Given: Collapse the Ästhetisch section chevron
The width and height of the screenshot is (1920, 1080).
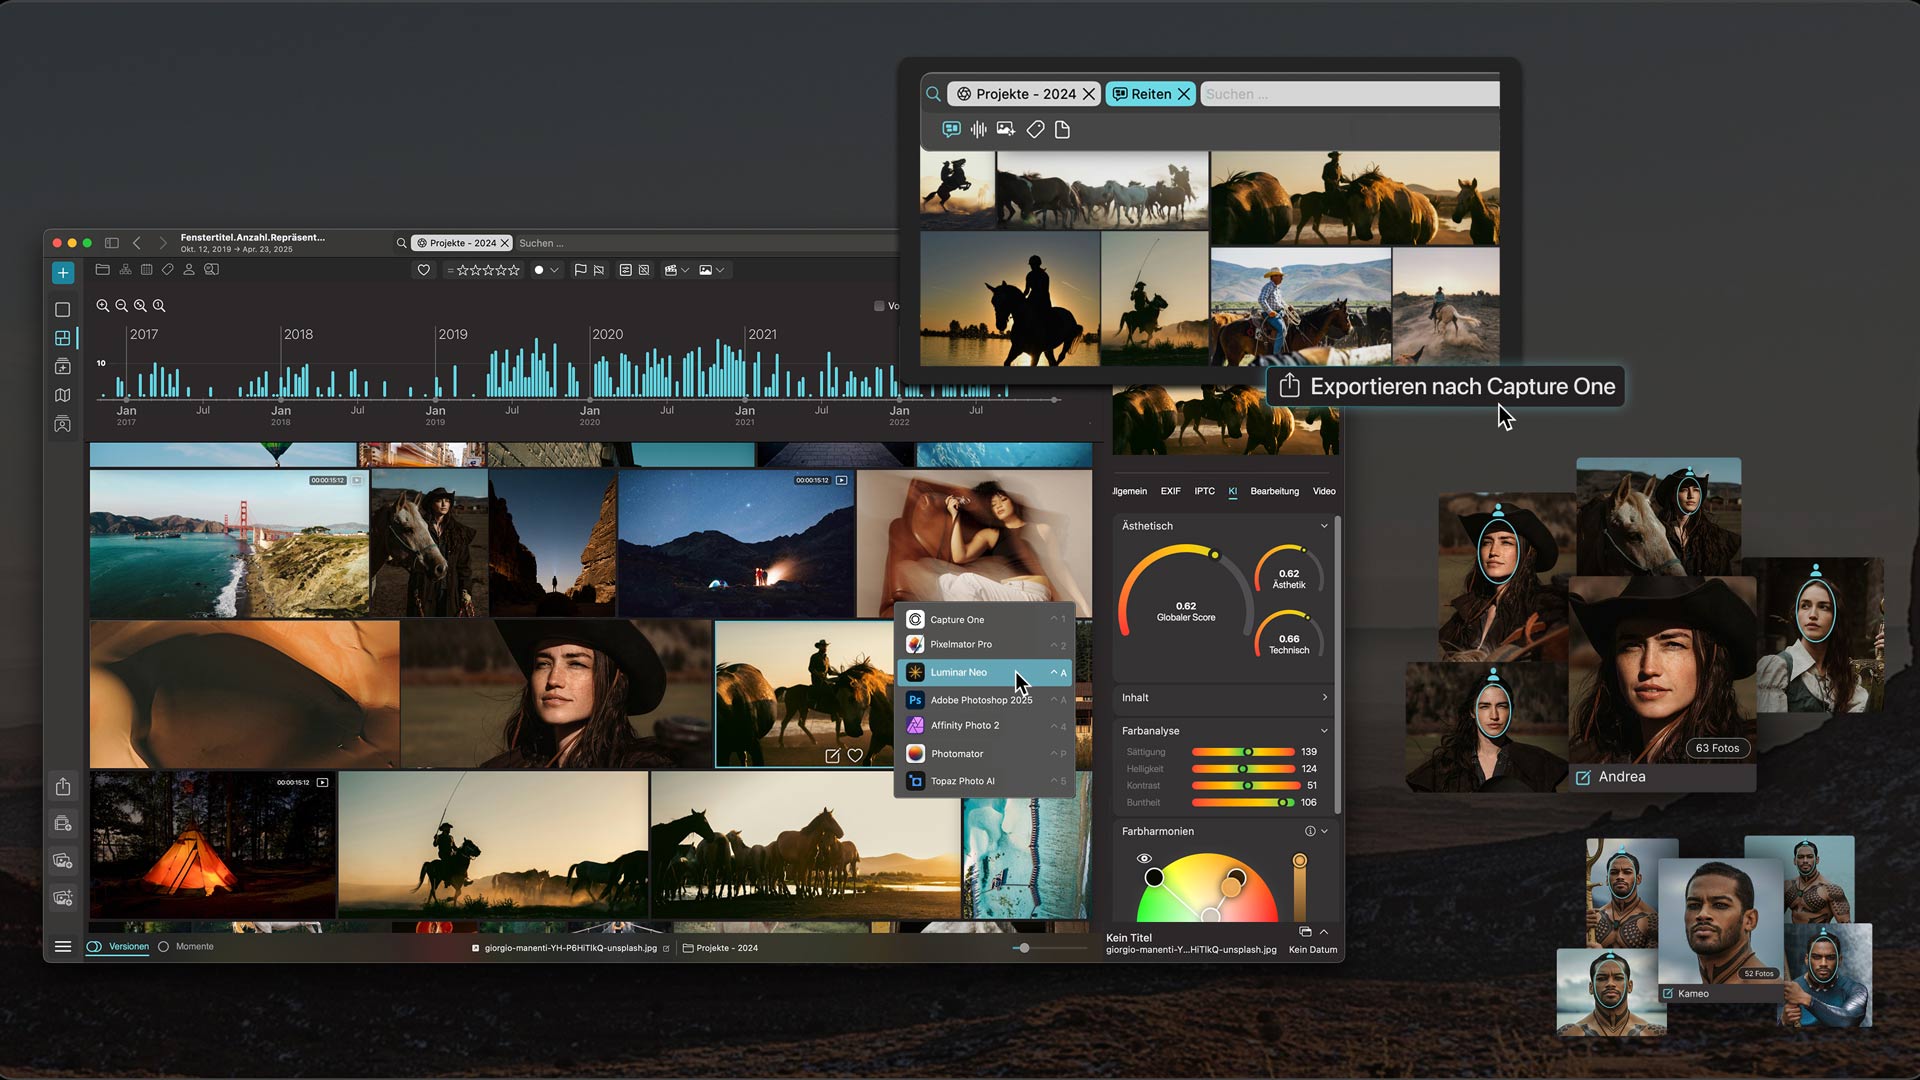Looking at the screenshot, I should 1324,526.
